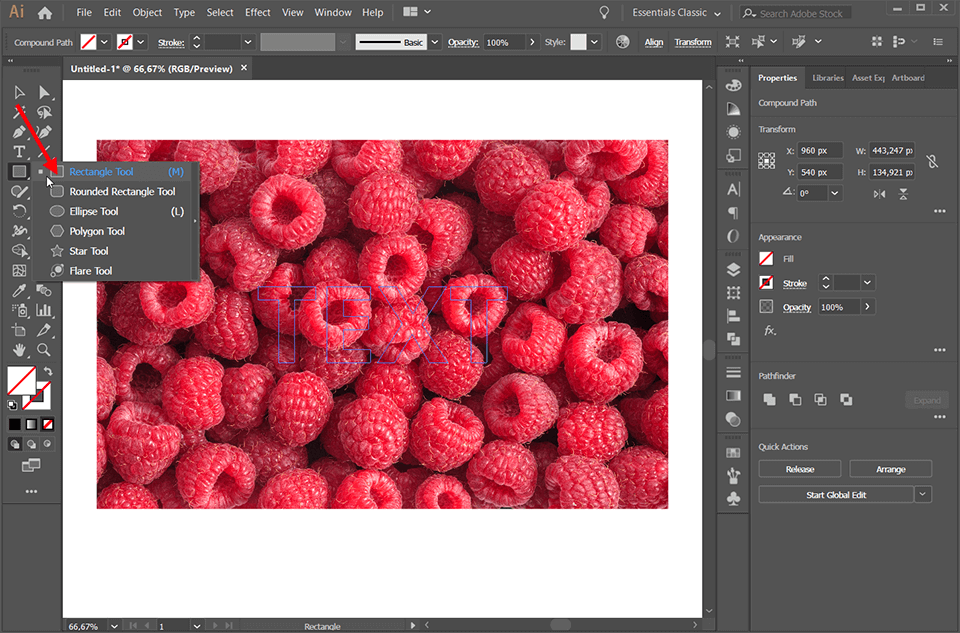
Task: Select the Hand tool
Action: (x=18, y=349)
